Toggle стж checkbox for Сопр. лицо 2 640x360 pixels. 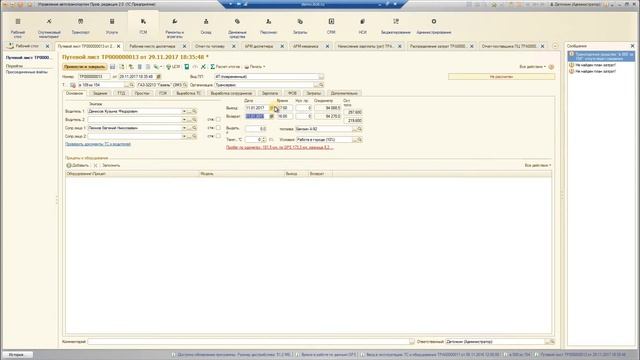(x=218, y=136)
